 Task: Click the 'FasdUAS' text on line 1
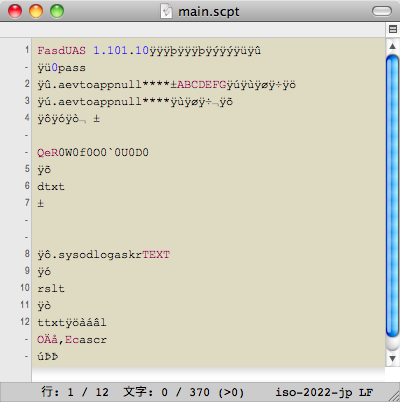pyautogui.click(x=61, y=51)
